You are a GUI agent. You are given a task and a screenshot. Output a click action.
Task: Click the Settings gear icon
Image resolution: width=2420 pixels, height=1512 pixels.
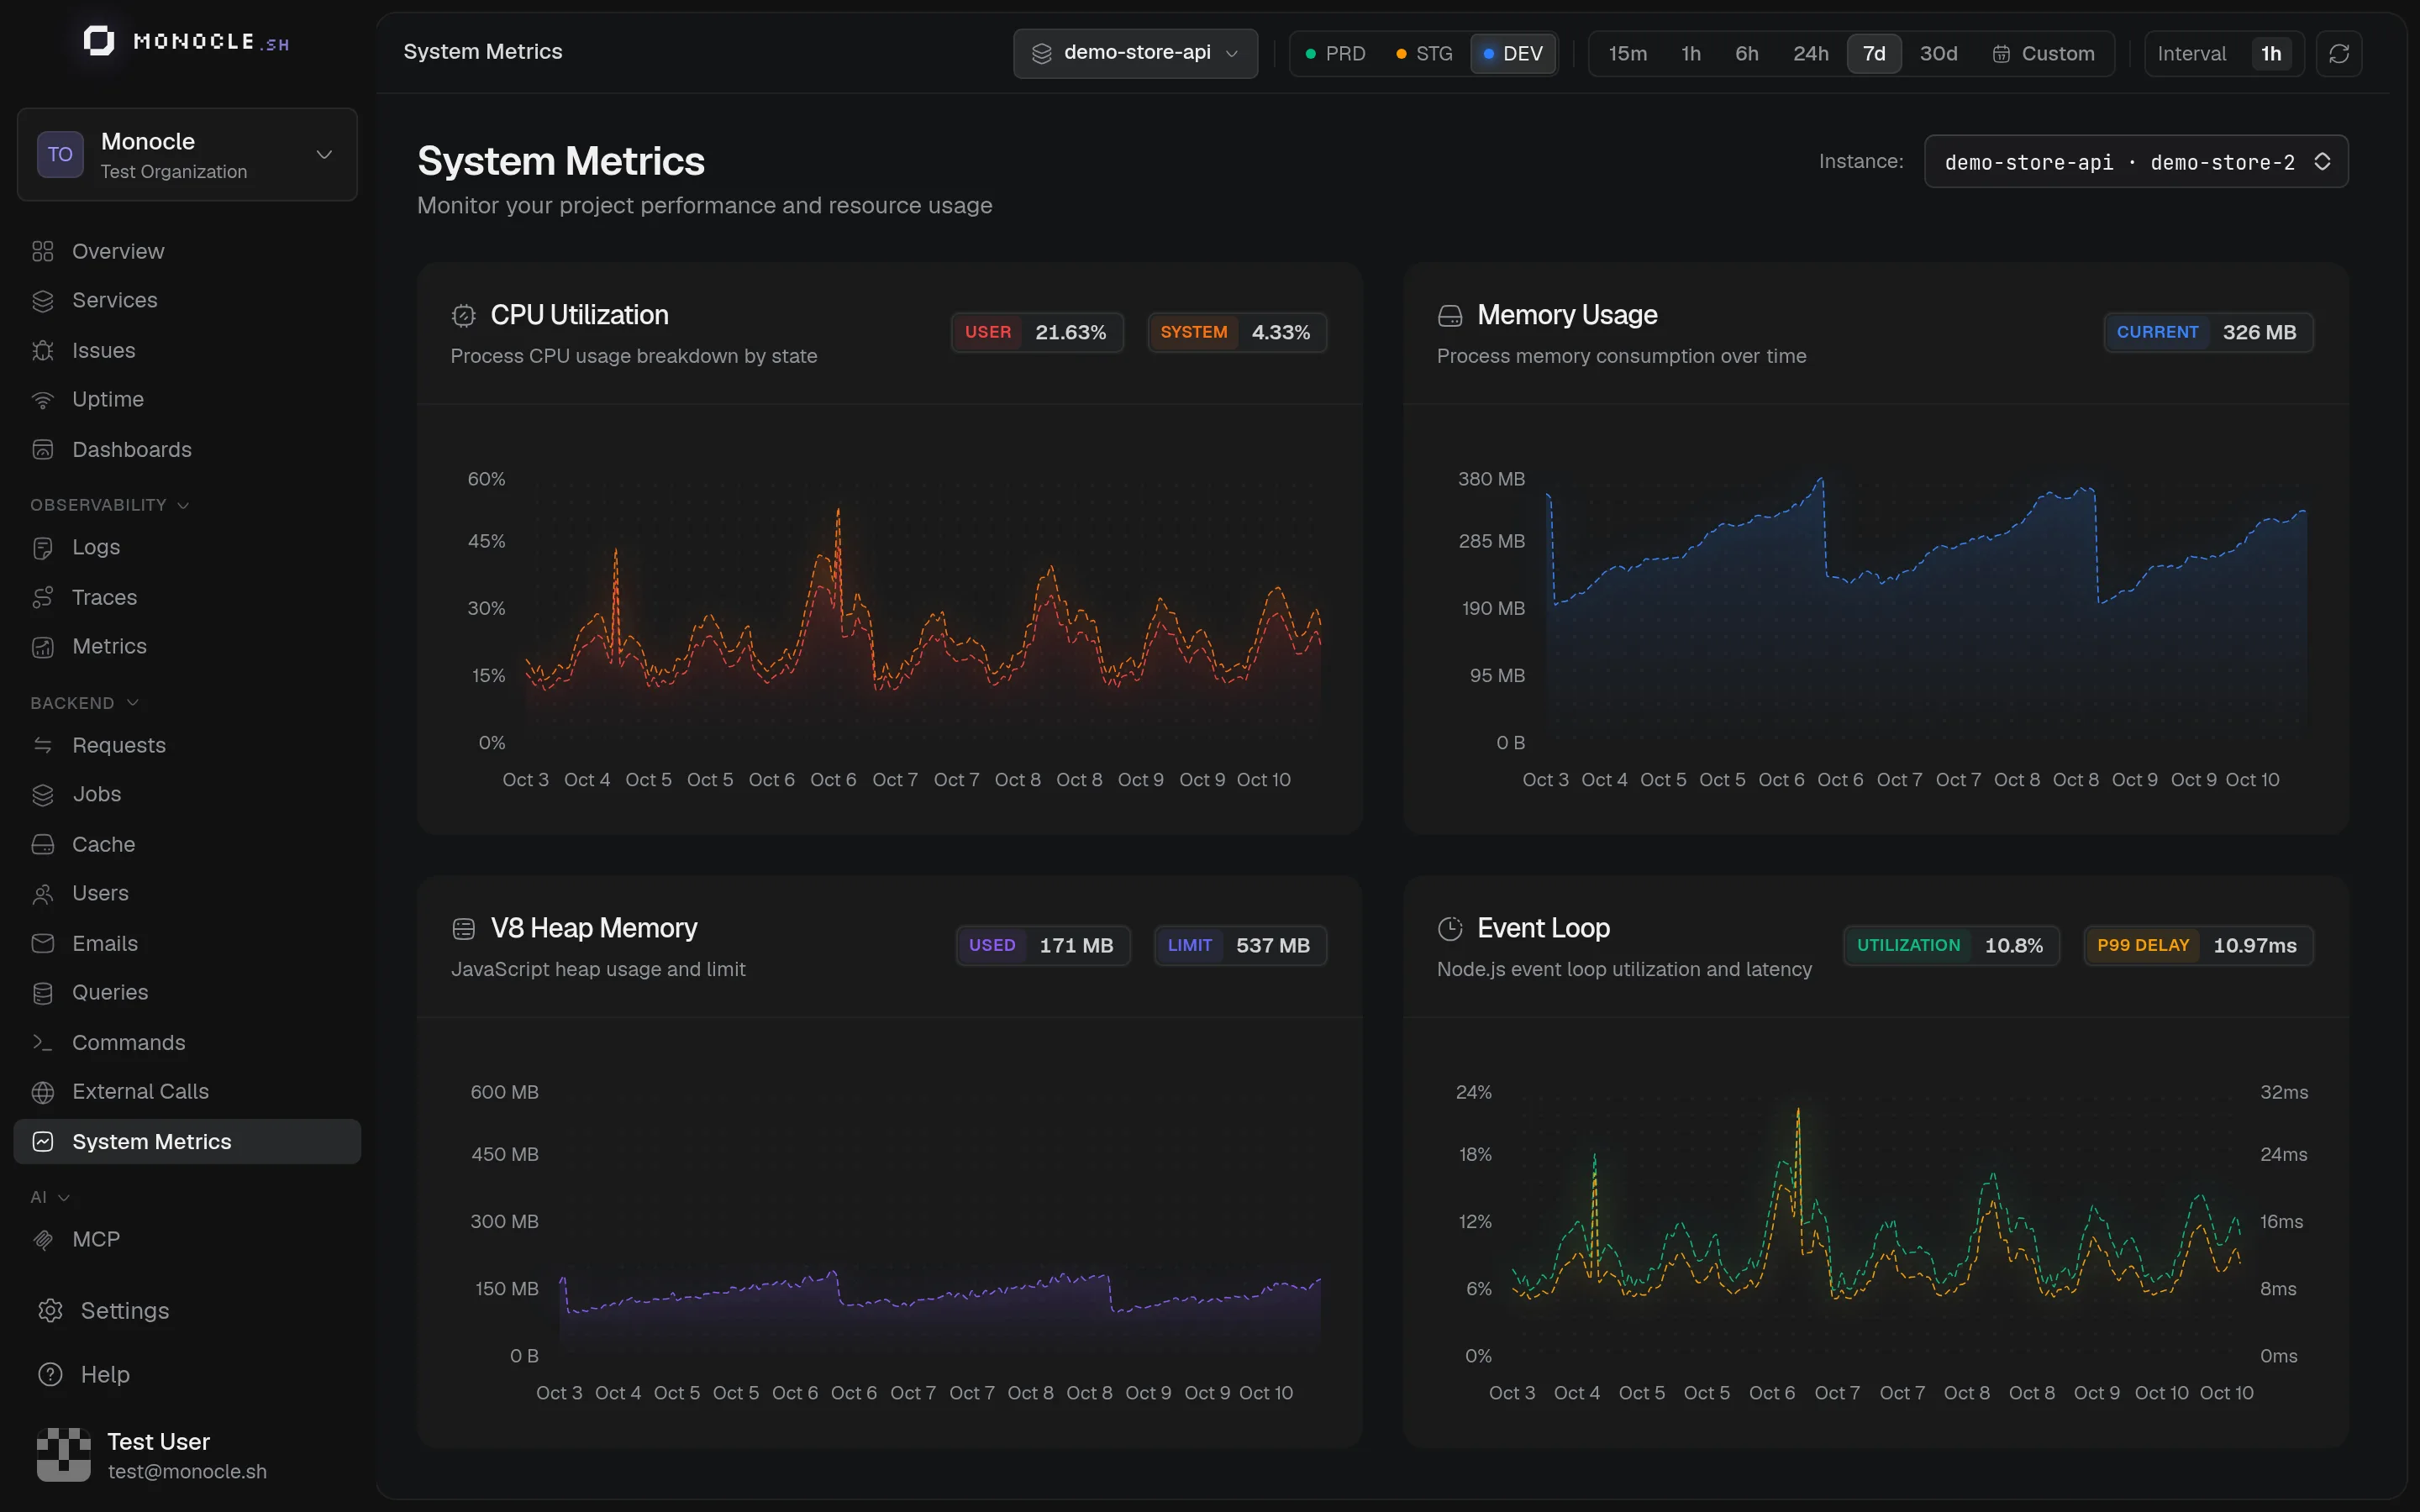click(x=50, y=1311)
